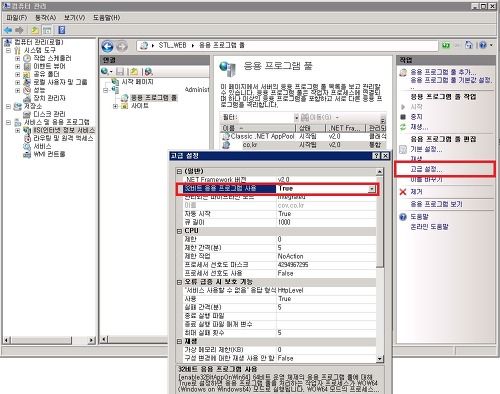Select the HttpLevel response type value
Screen dimensions: 500x394
291,291
